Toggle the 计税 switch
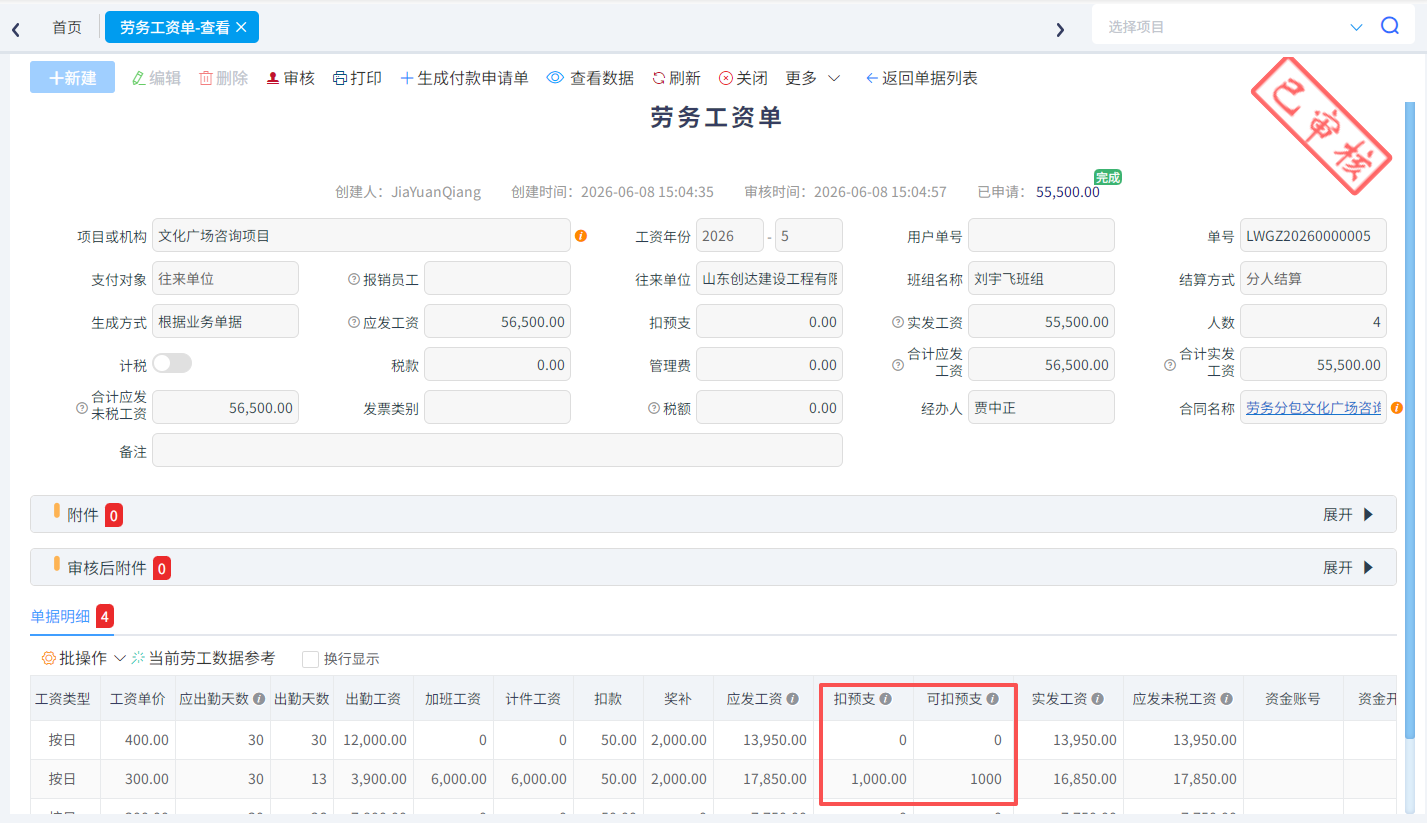Image resolution: width=1427 pixels, height=823 pixels. 172,363
